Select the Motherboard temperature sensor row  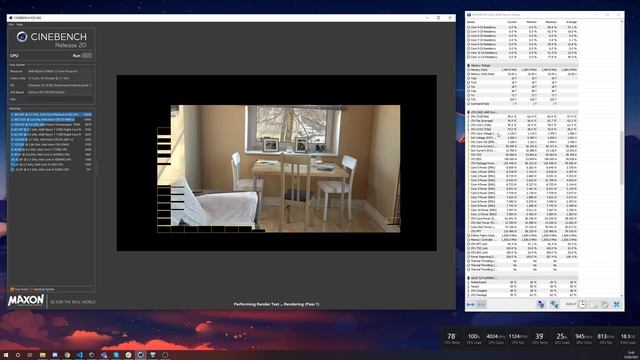[x=522, y=282]
